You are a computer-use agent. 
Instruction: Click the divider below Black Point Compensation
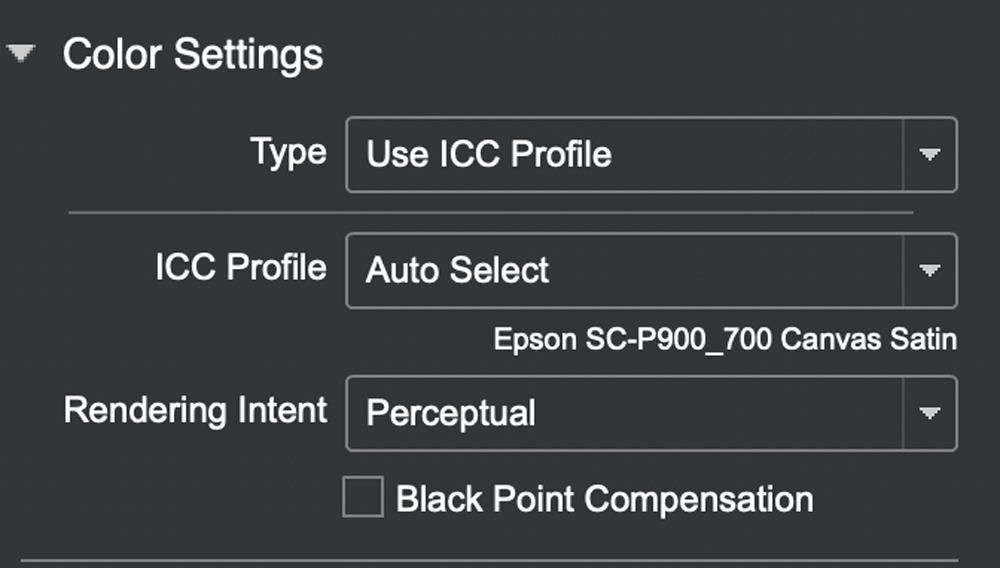tap(490, 560)
